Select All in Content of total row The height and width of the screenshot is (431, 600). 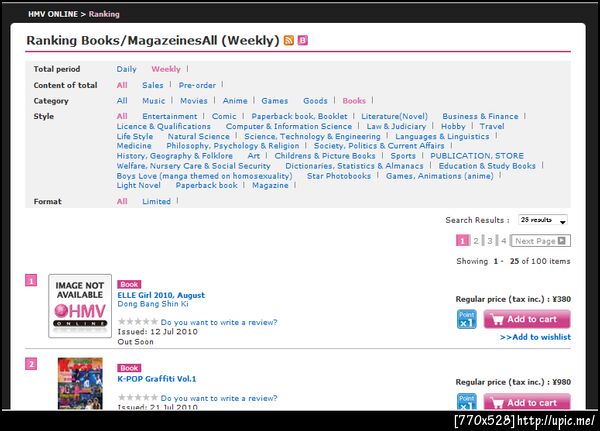click(x=122, y=85)
